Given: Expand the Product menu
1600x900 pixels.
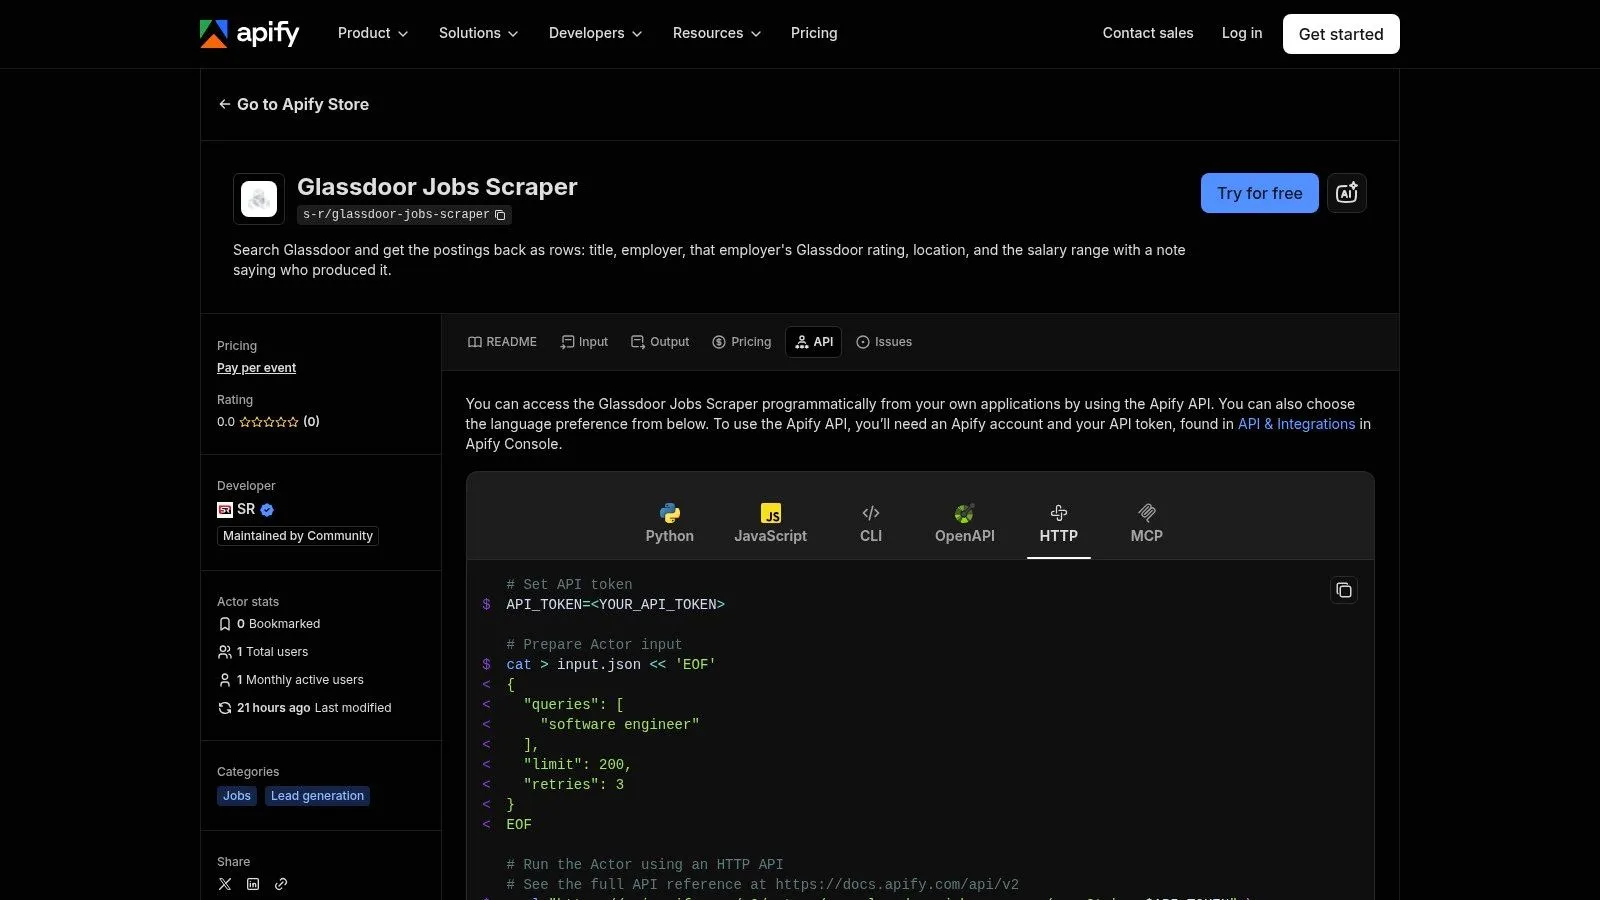Looking at the screenshot, I should tap(373, 33).
